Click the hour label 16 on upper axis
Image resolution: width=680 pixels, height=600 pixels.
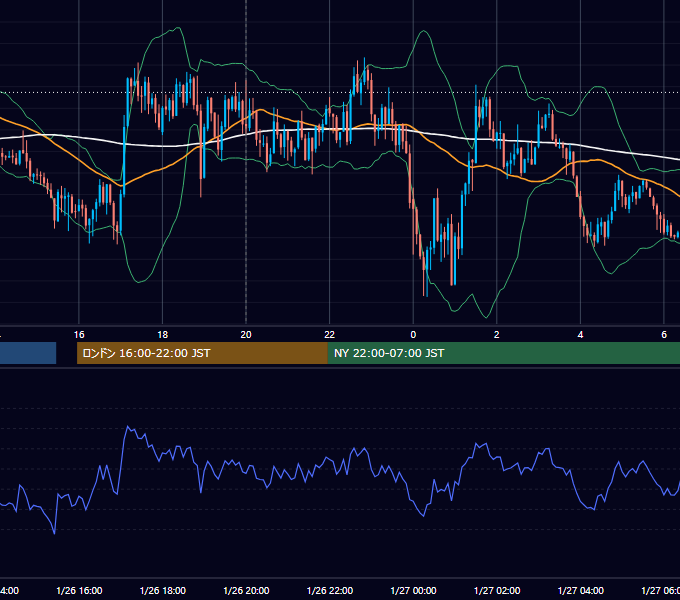point(79,335)
